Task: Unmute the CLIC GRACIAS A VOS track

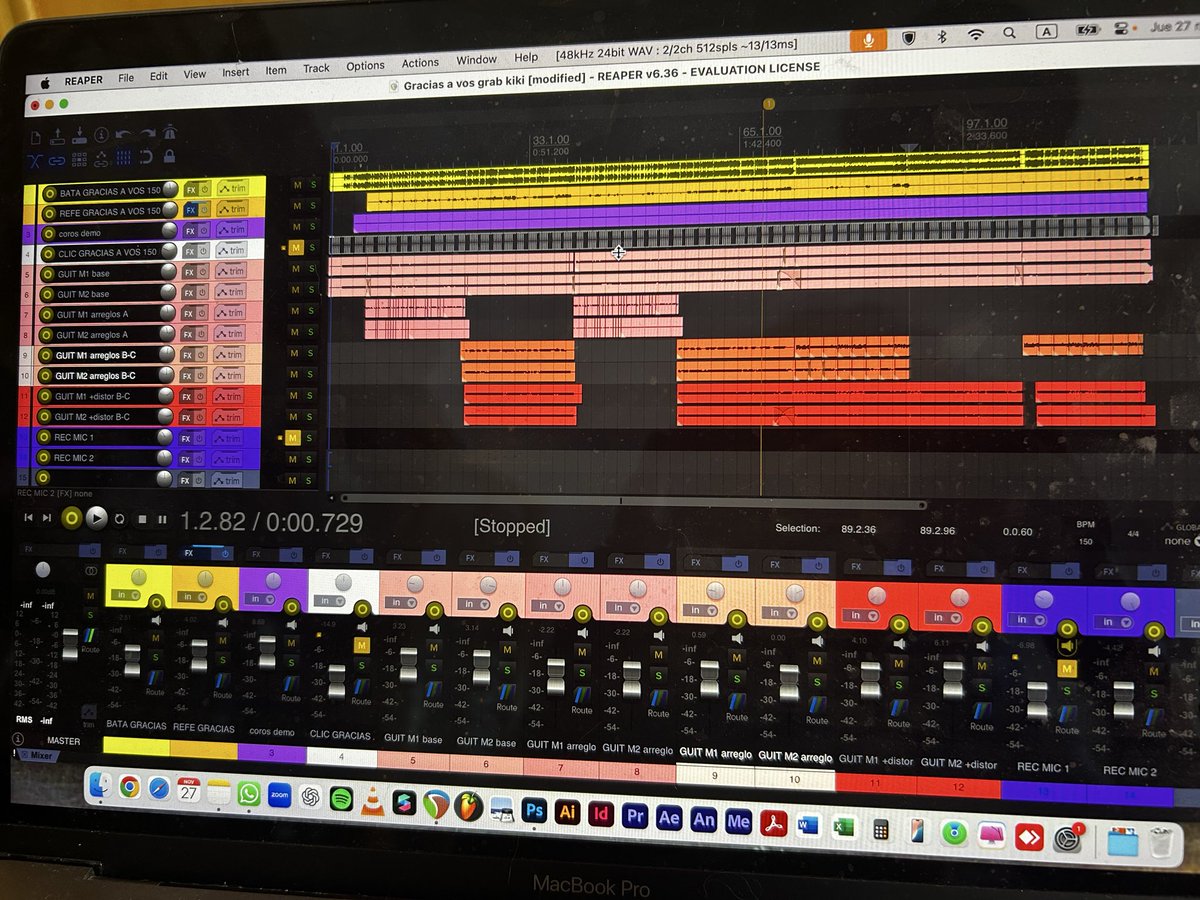Action: (298, 249)
